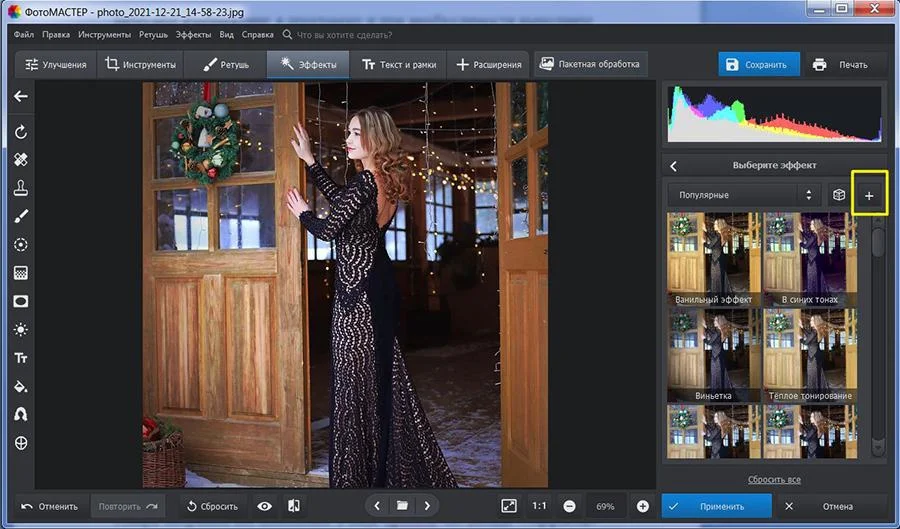Click the plus icon to add an effect
The width and height of the screenshot is (900, 529).
tap(868, 196)
